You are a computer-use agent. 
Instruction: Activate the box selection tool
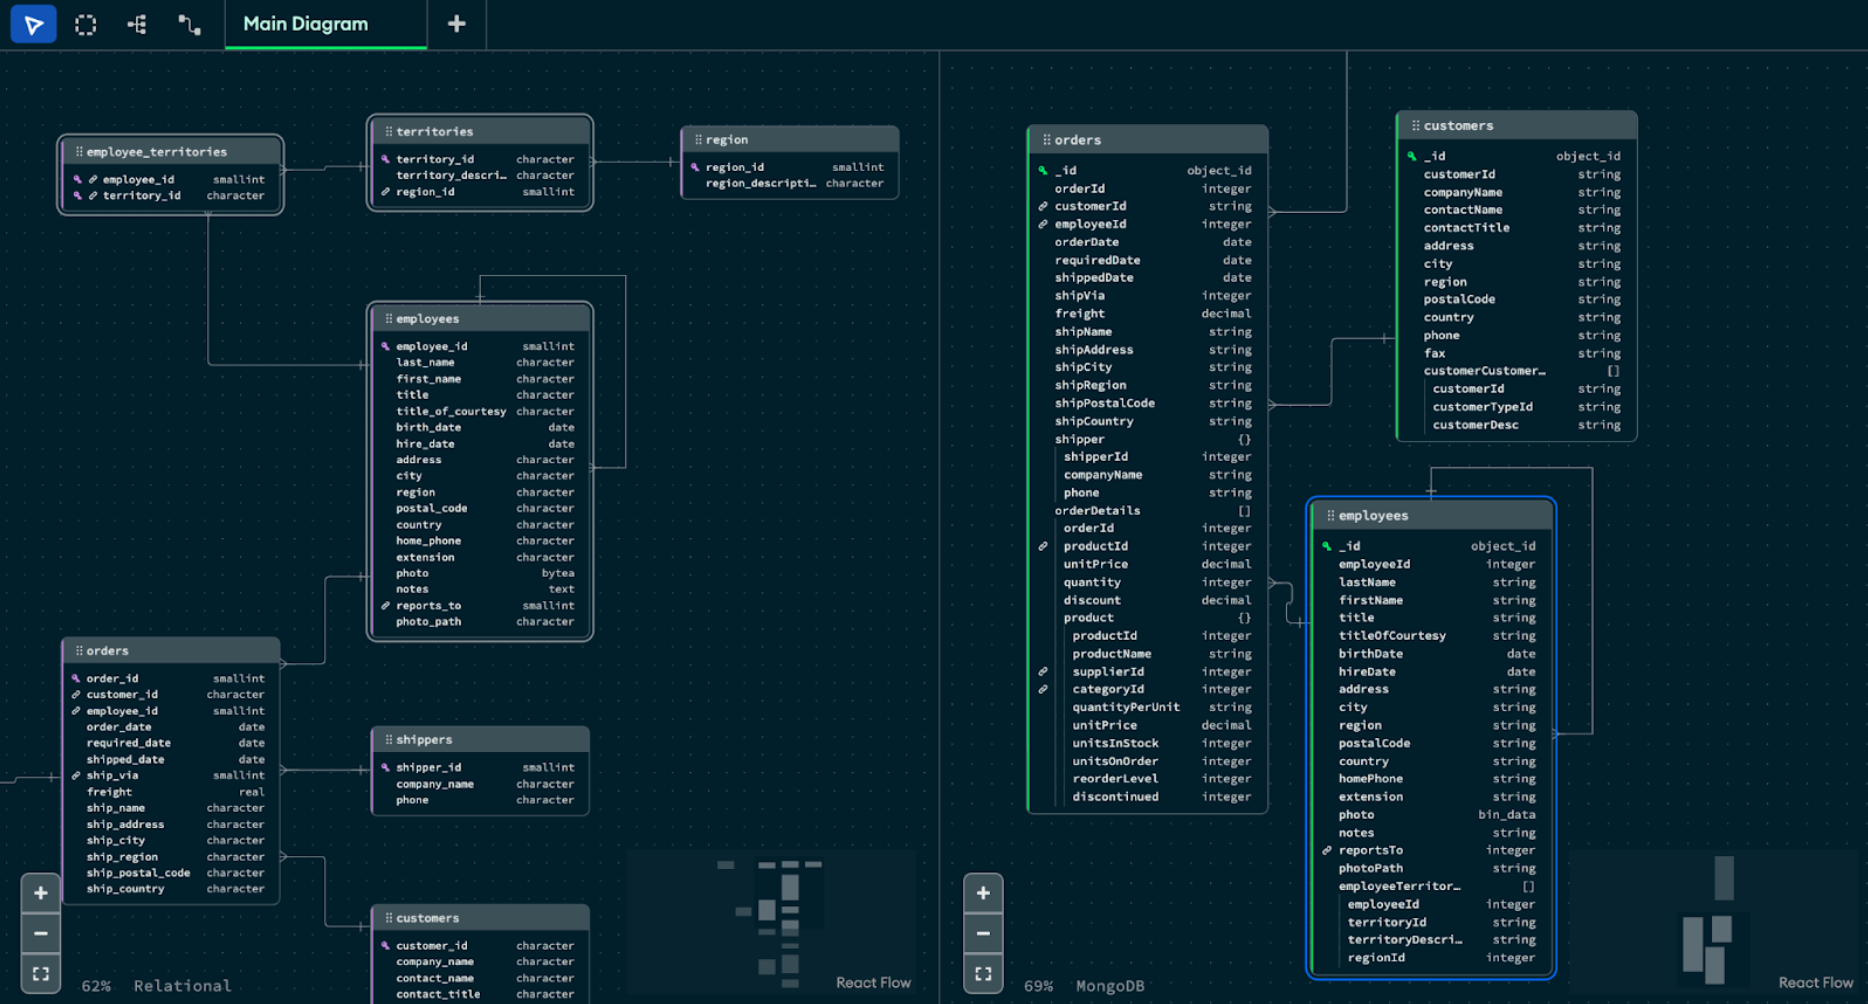85,23
